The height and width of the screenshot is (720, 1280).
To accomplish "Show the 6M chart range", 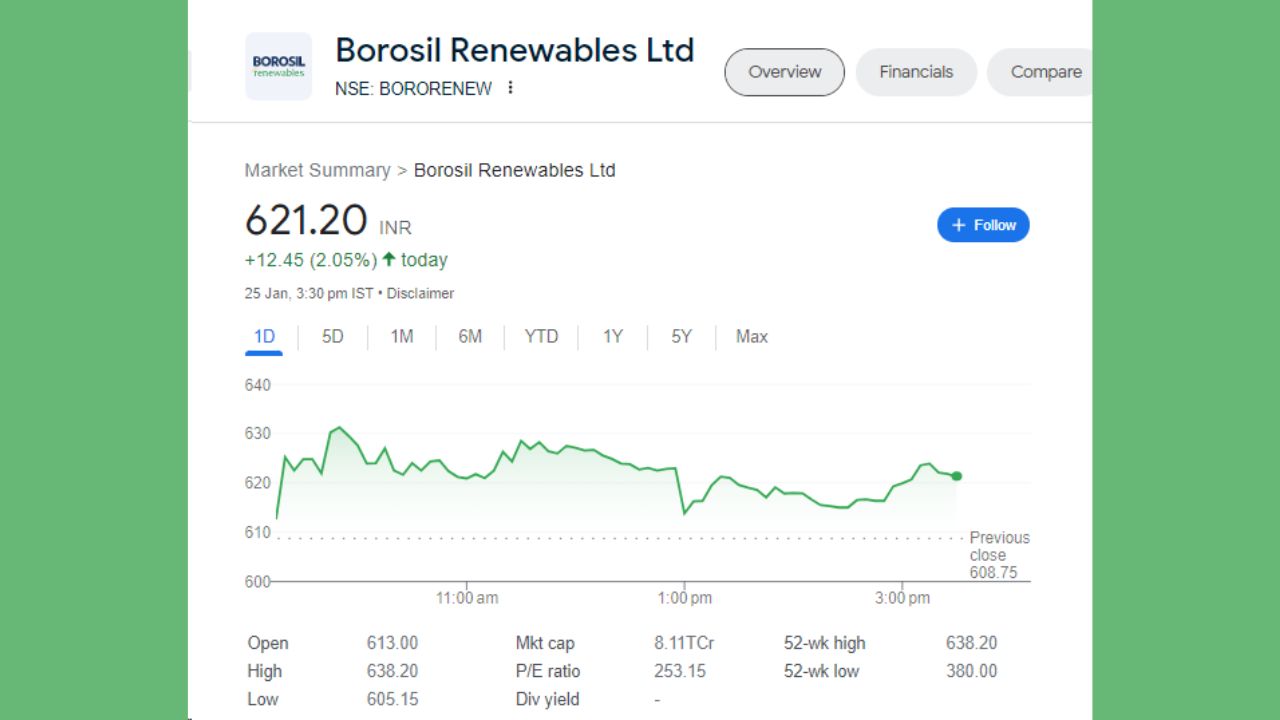I will click(x=470, y=337).
